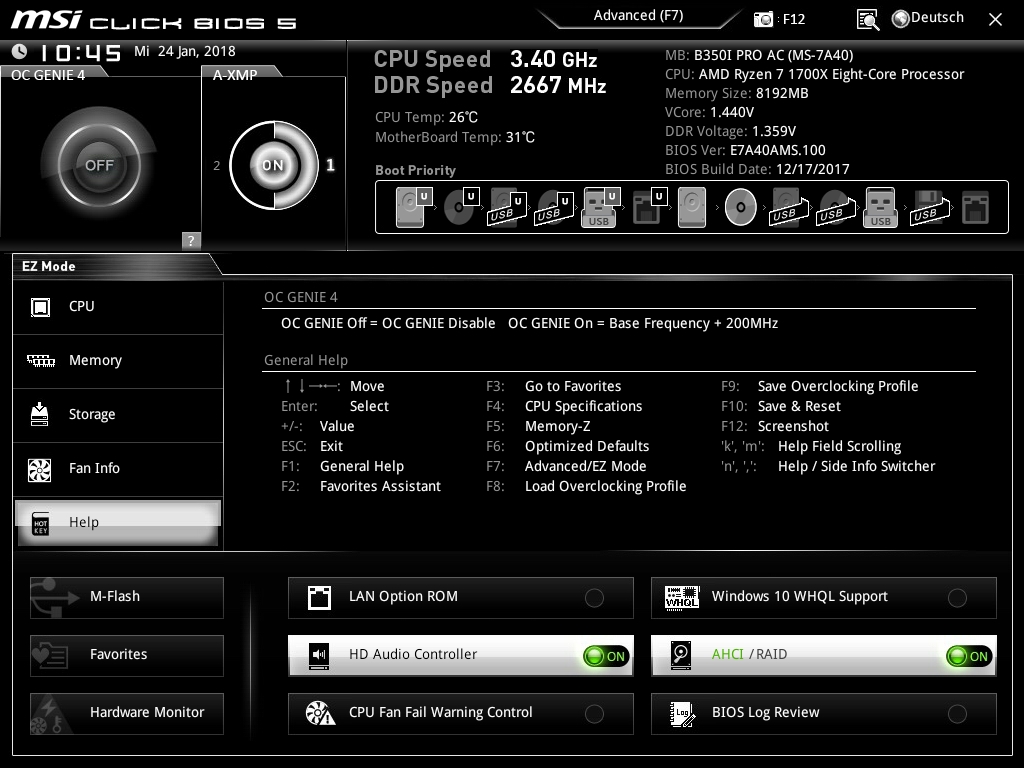Select legacy USB floppy boot device
The width and height of the screenshot is (1024, 768).
pyautogui.click(x=929, y=208)
